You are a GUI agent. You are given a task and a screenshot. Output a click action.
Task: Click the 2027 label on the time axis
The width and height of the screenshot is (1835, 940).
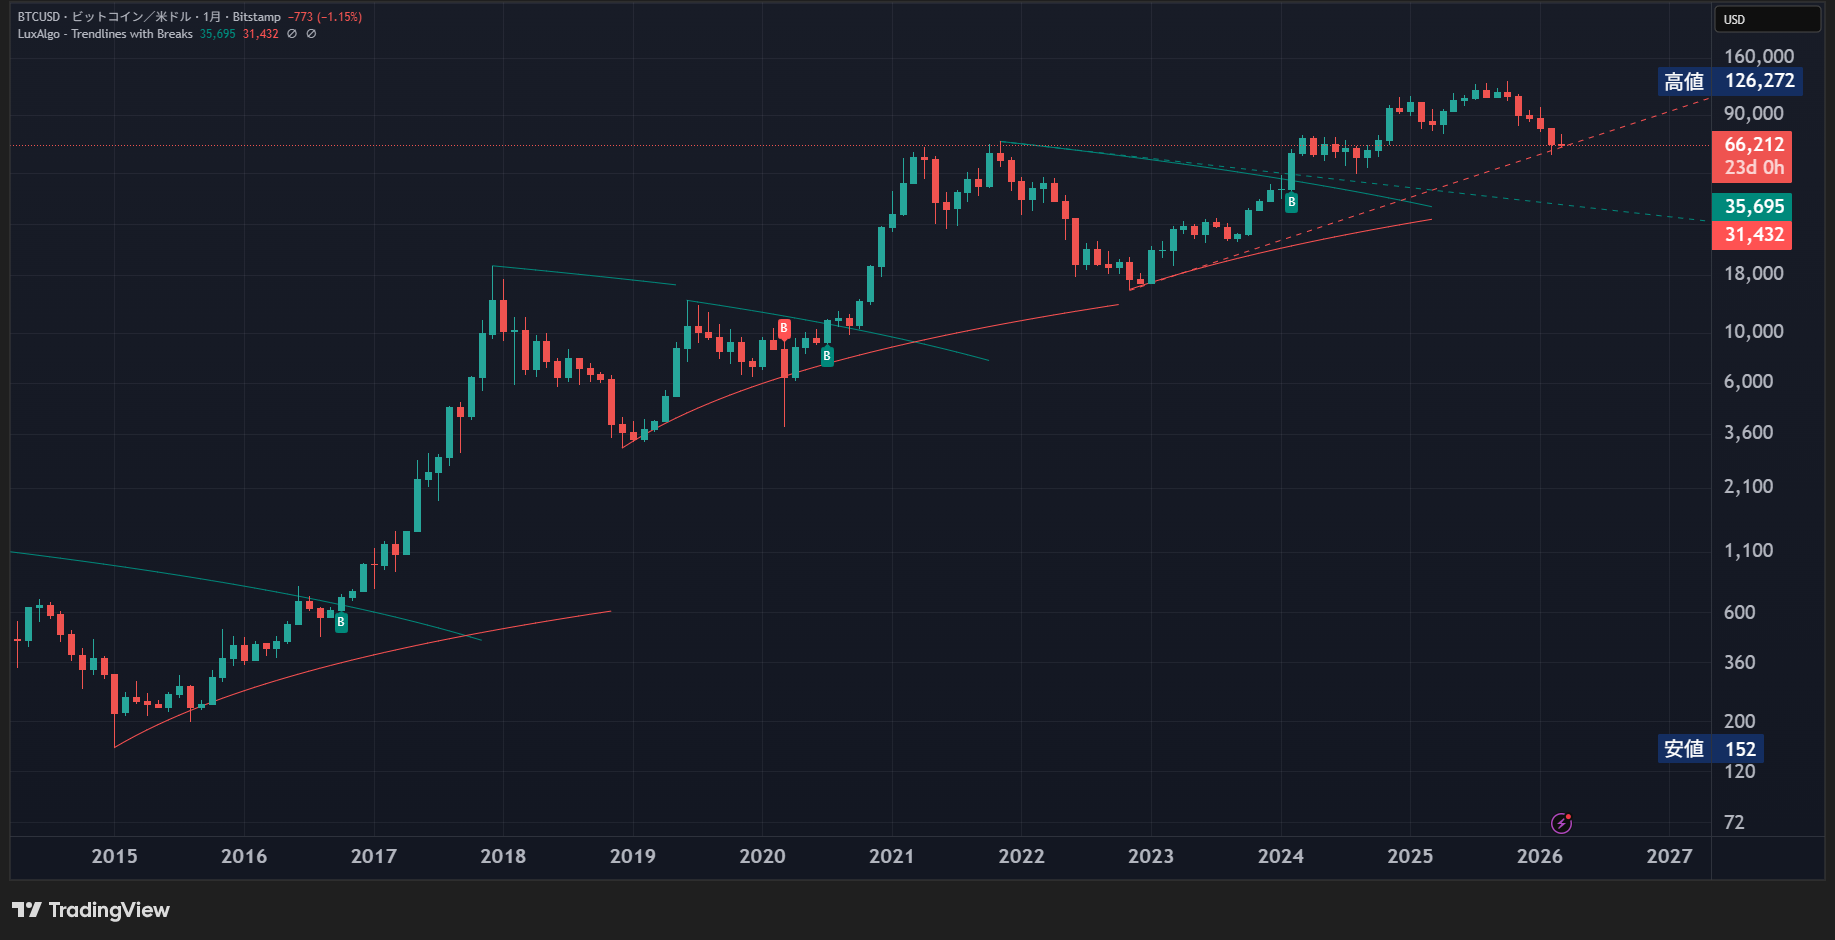1669,856
